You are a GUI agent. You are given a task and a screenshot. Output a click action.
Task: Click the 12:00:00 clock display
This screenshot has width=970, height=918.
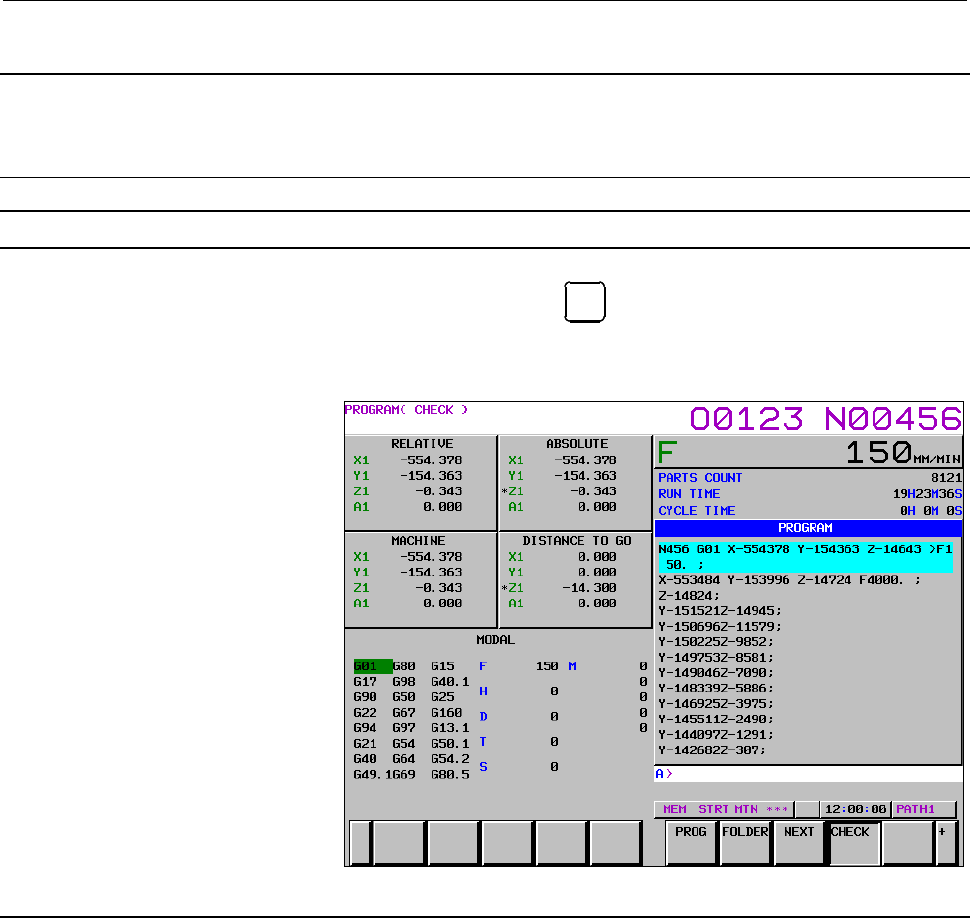pyautogui.click(x=856, y=809)
